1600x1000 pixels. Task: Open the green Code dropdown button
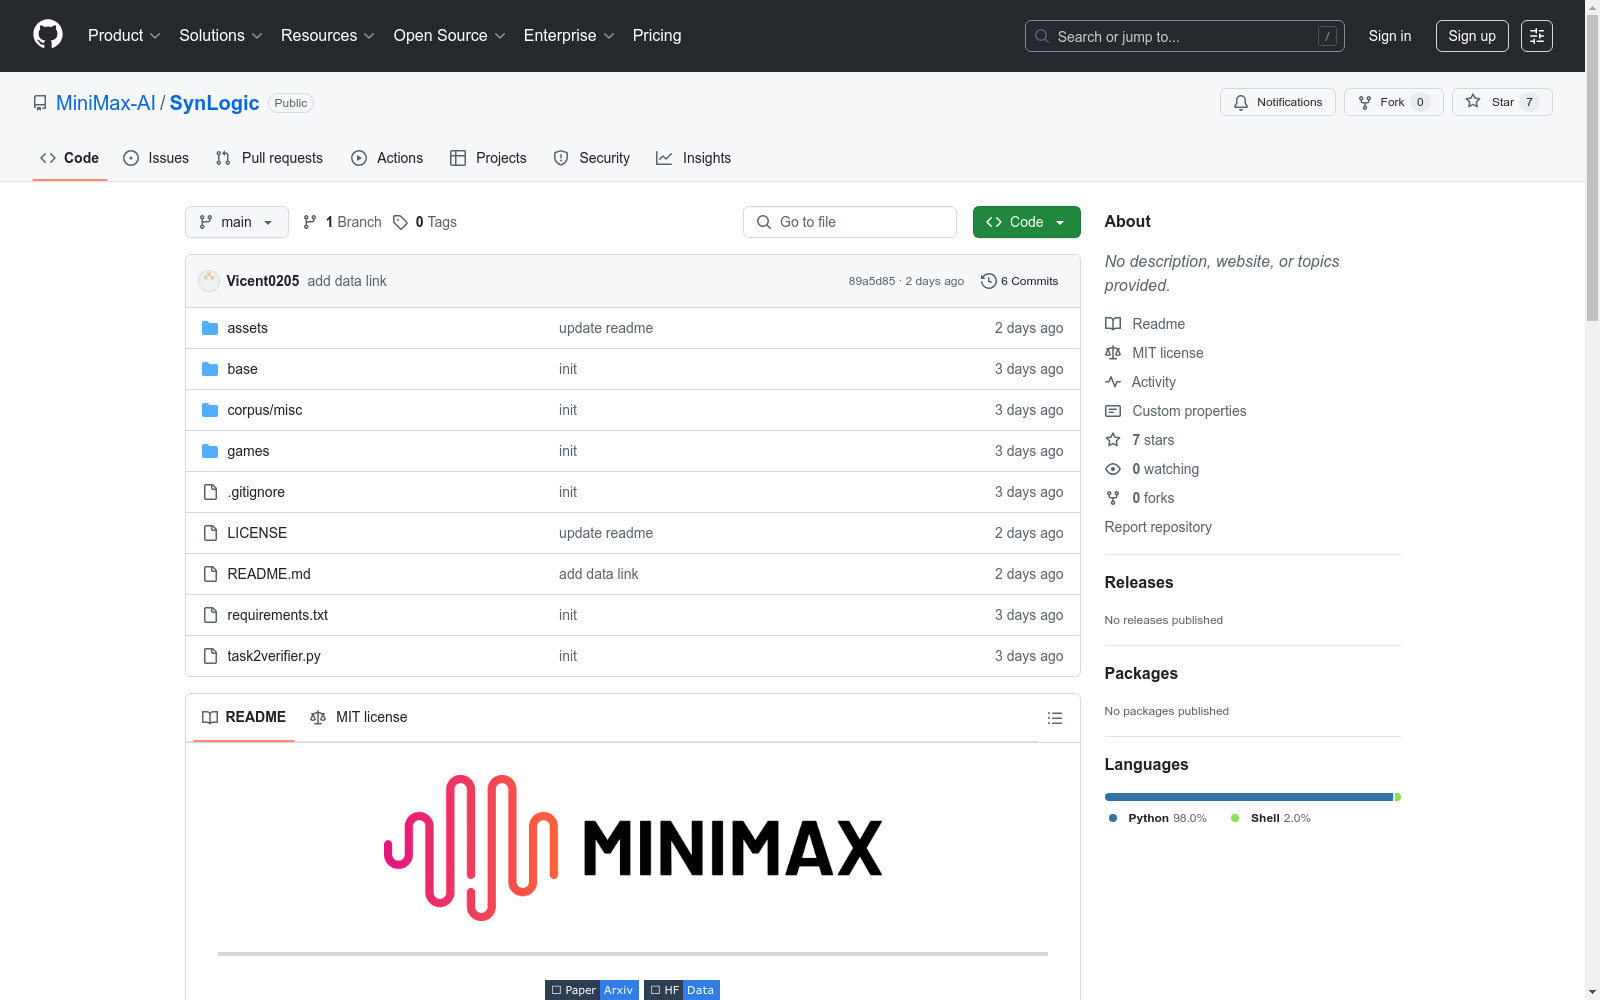point(1026,222)
